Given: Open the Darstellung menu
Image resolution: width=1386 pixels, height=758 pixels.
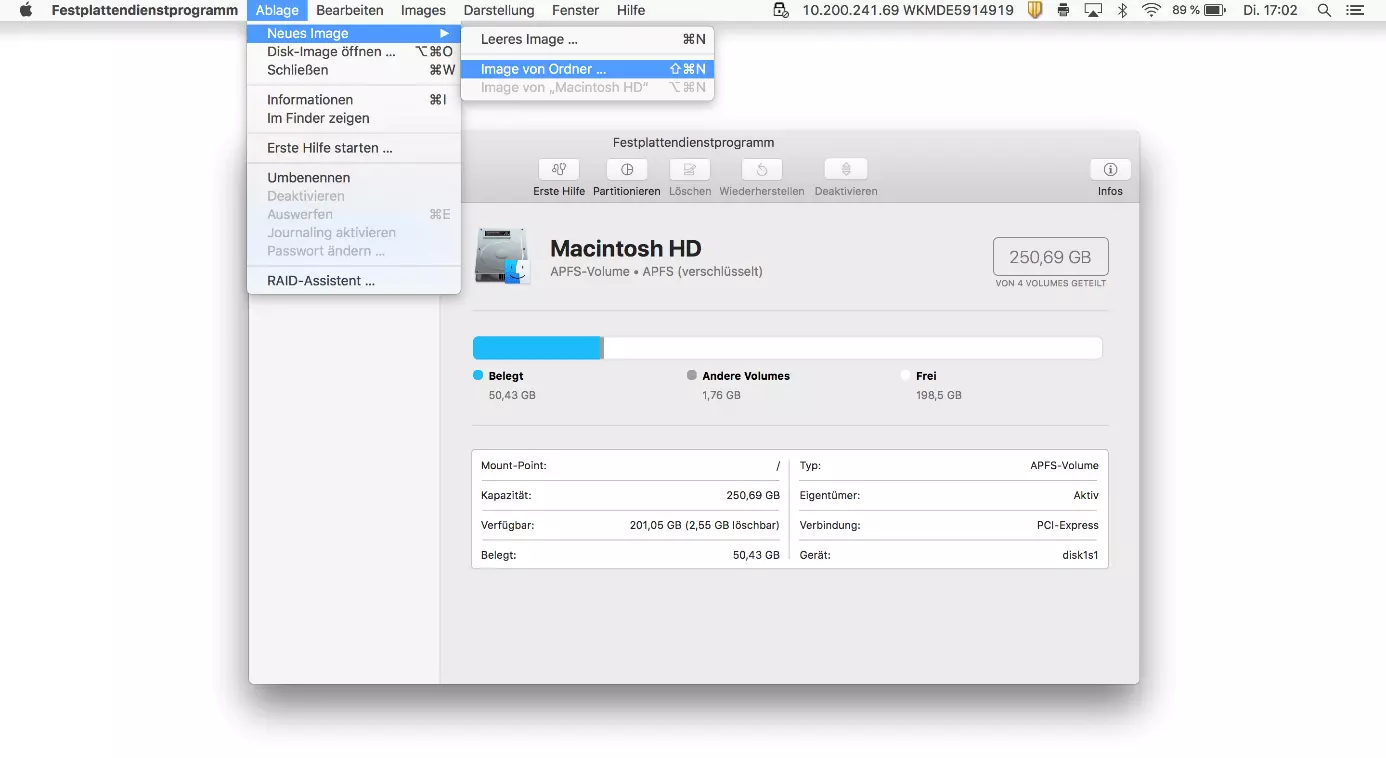Looking at the screenshot, I should [x=499, y=10].
